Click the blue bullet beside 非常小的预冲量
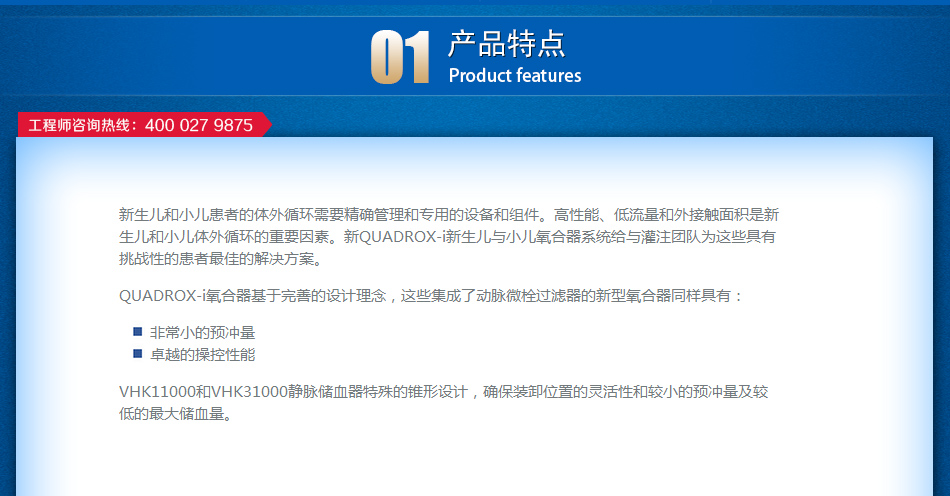The height and width of the screenshot is (496, 950). (x=138, y=331)
